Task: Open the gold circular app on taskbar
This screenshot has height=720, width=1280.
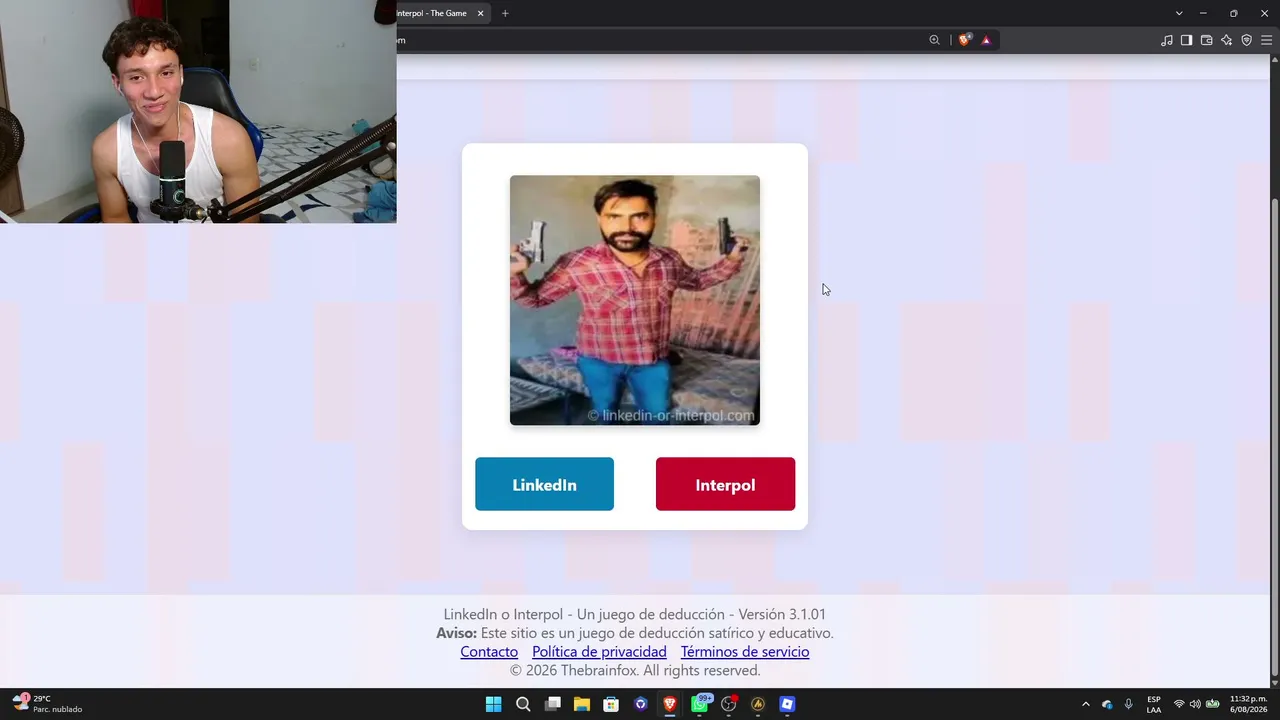Action: (758, 704)
